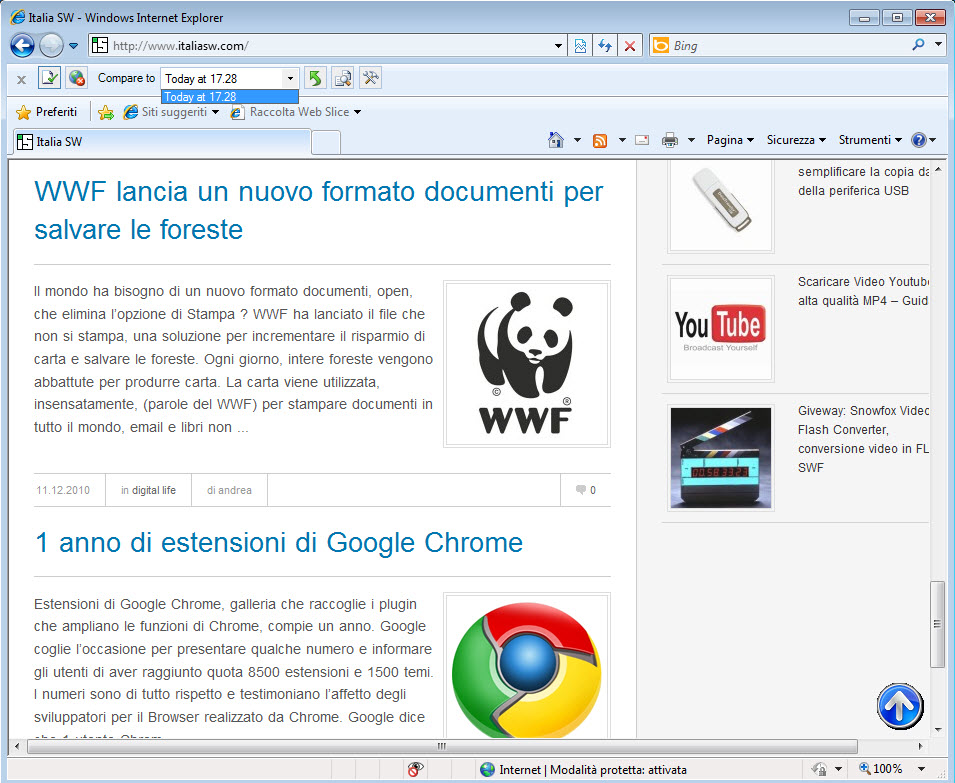The width and height of the screenshot is (955, 783).
Task: Click the 100% zoom level button
Action: (x=881, y=769)
